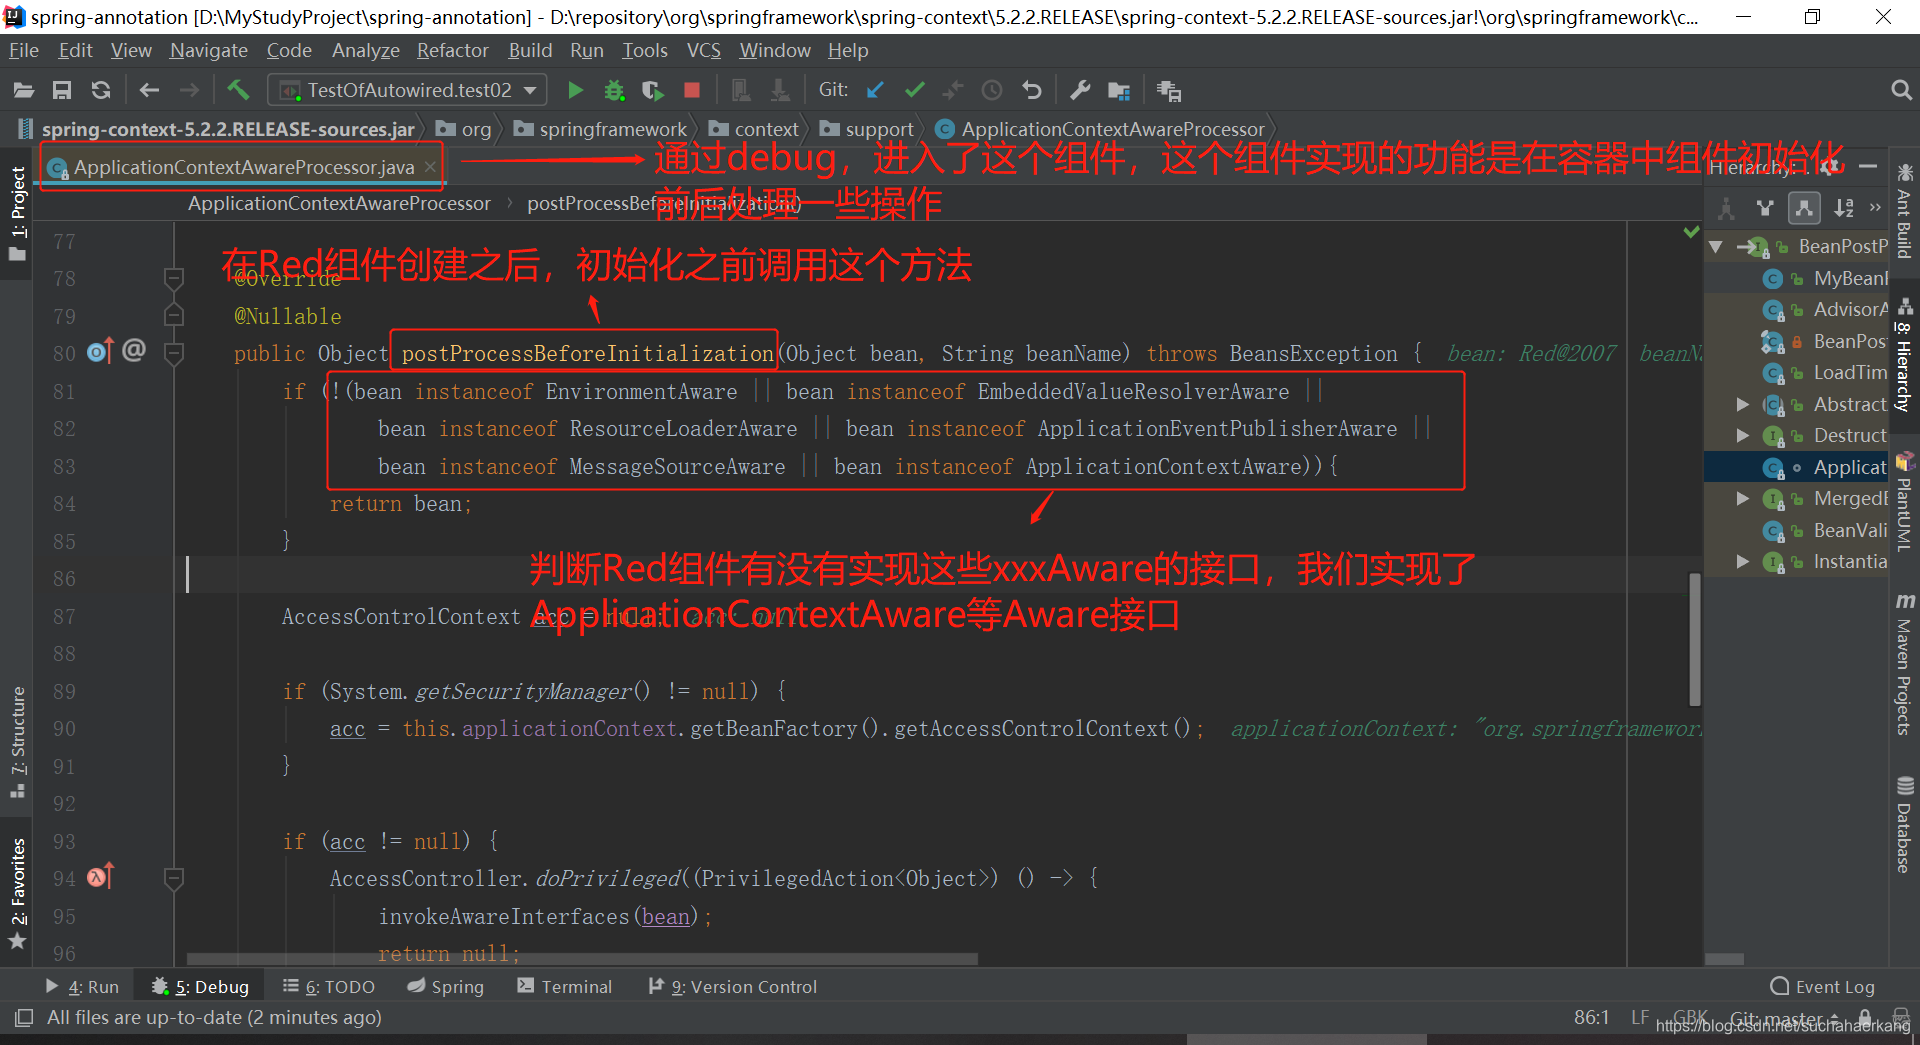This screenshot has height=1045, width=1920.
Task: Click the green inspection checkmark in editor
Action: point(1691,232)
